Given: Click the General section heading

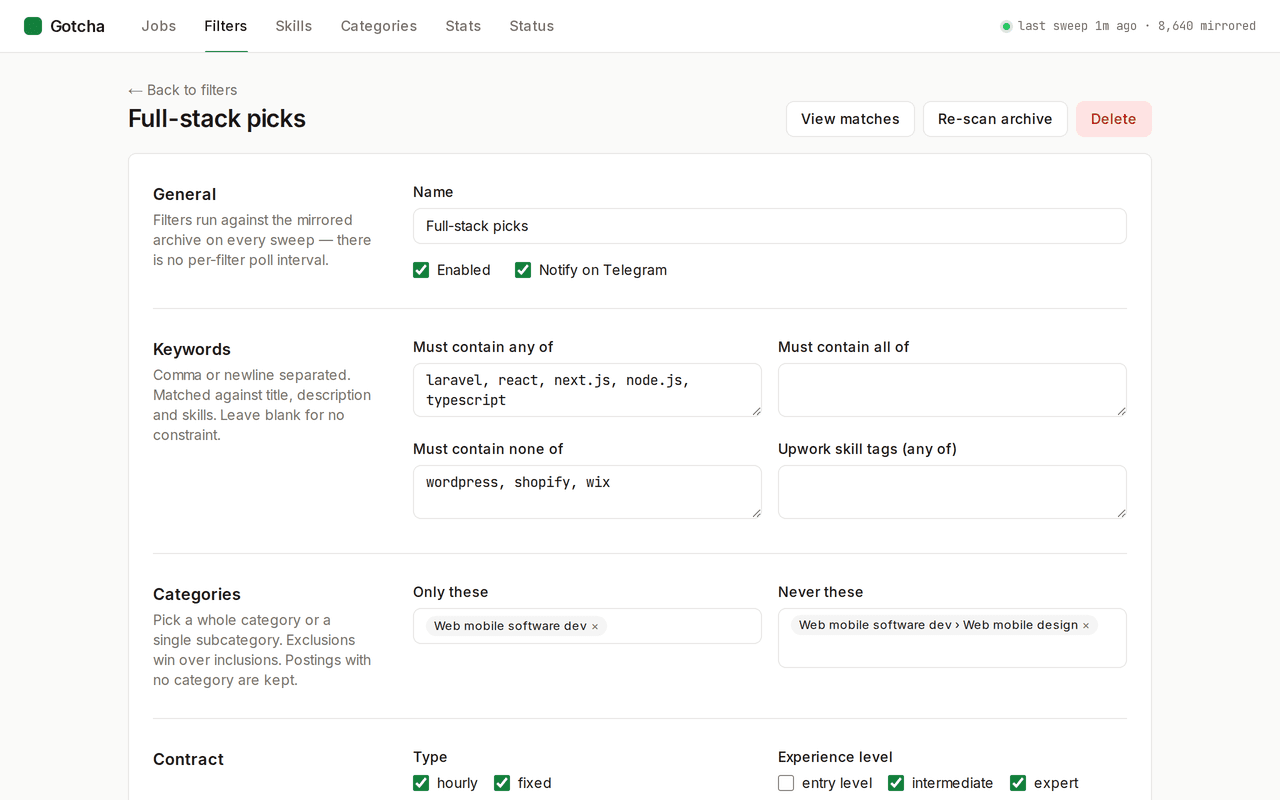Looking at the screenshot, I should tap(184, 194).
